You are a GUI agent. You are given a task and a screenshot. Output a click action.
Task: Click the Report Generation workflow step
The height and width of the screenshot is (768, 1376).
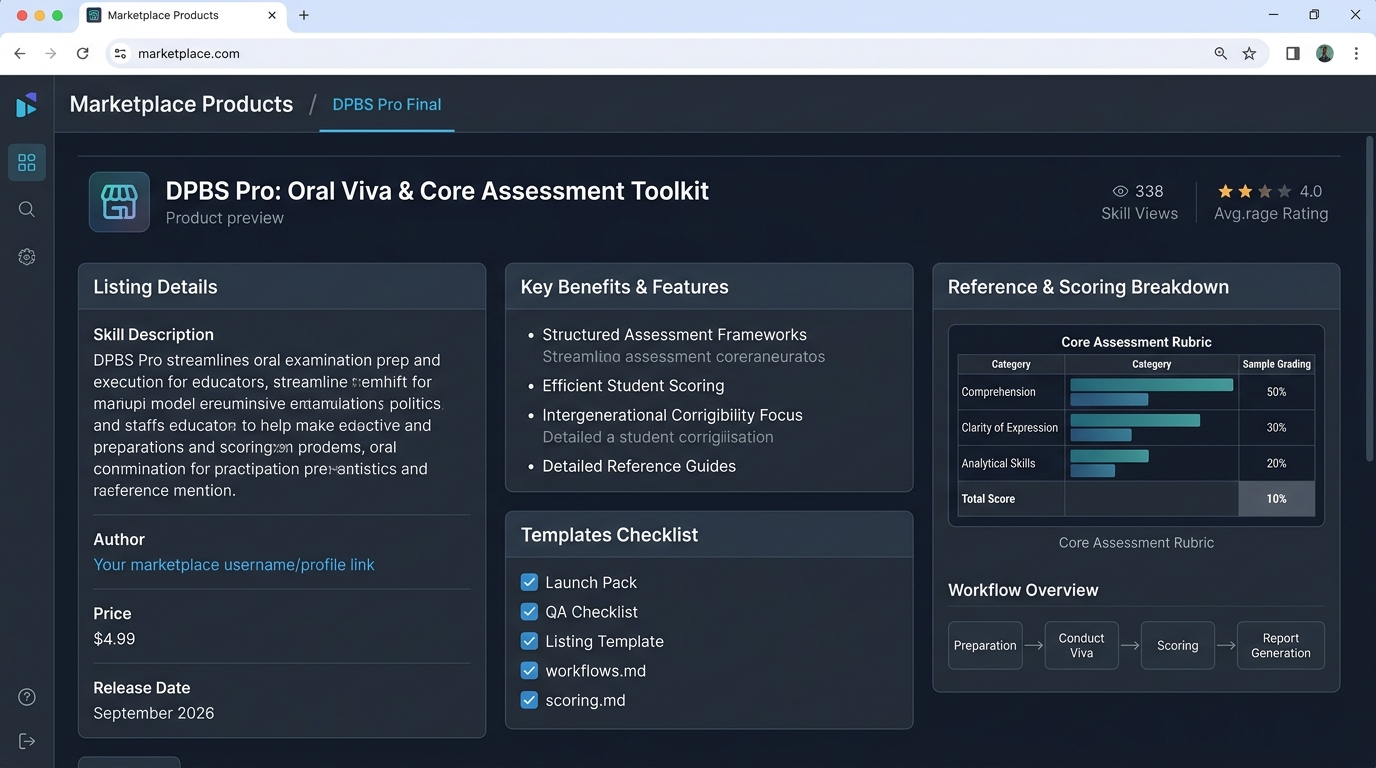pos(1280,645)
